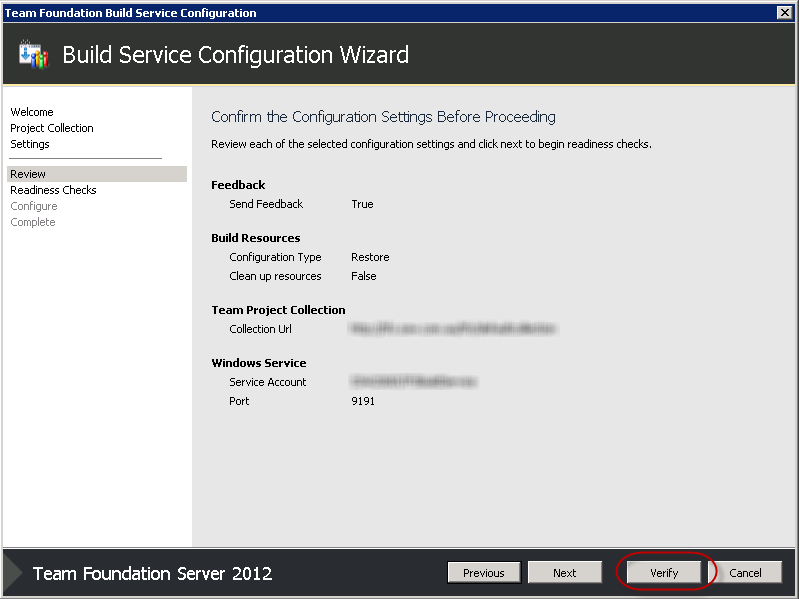Click the blurred service account value

pos(414,382)
